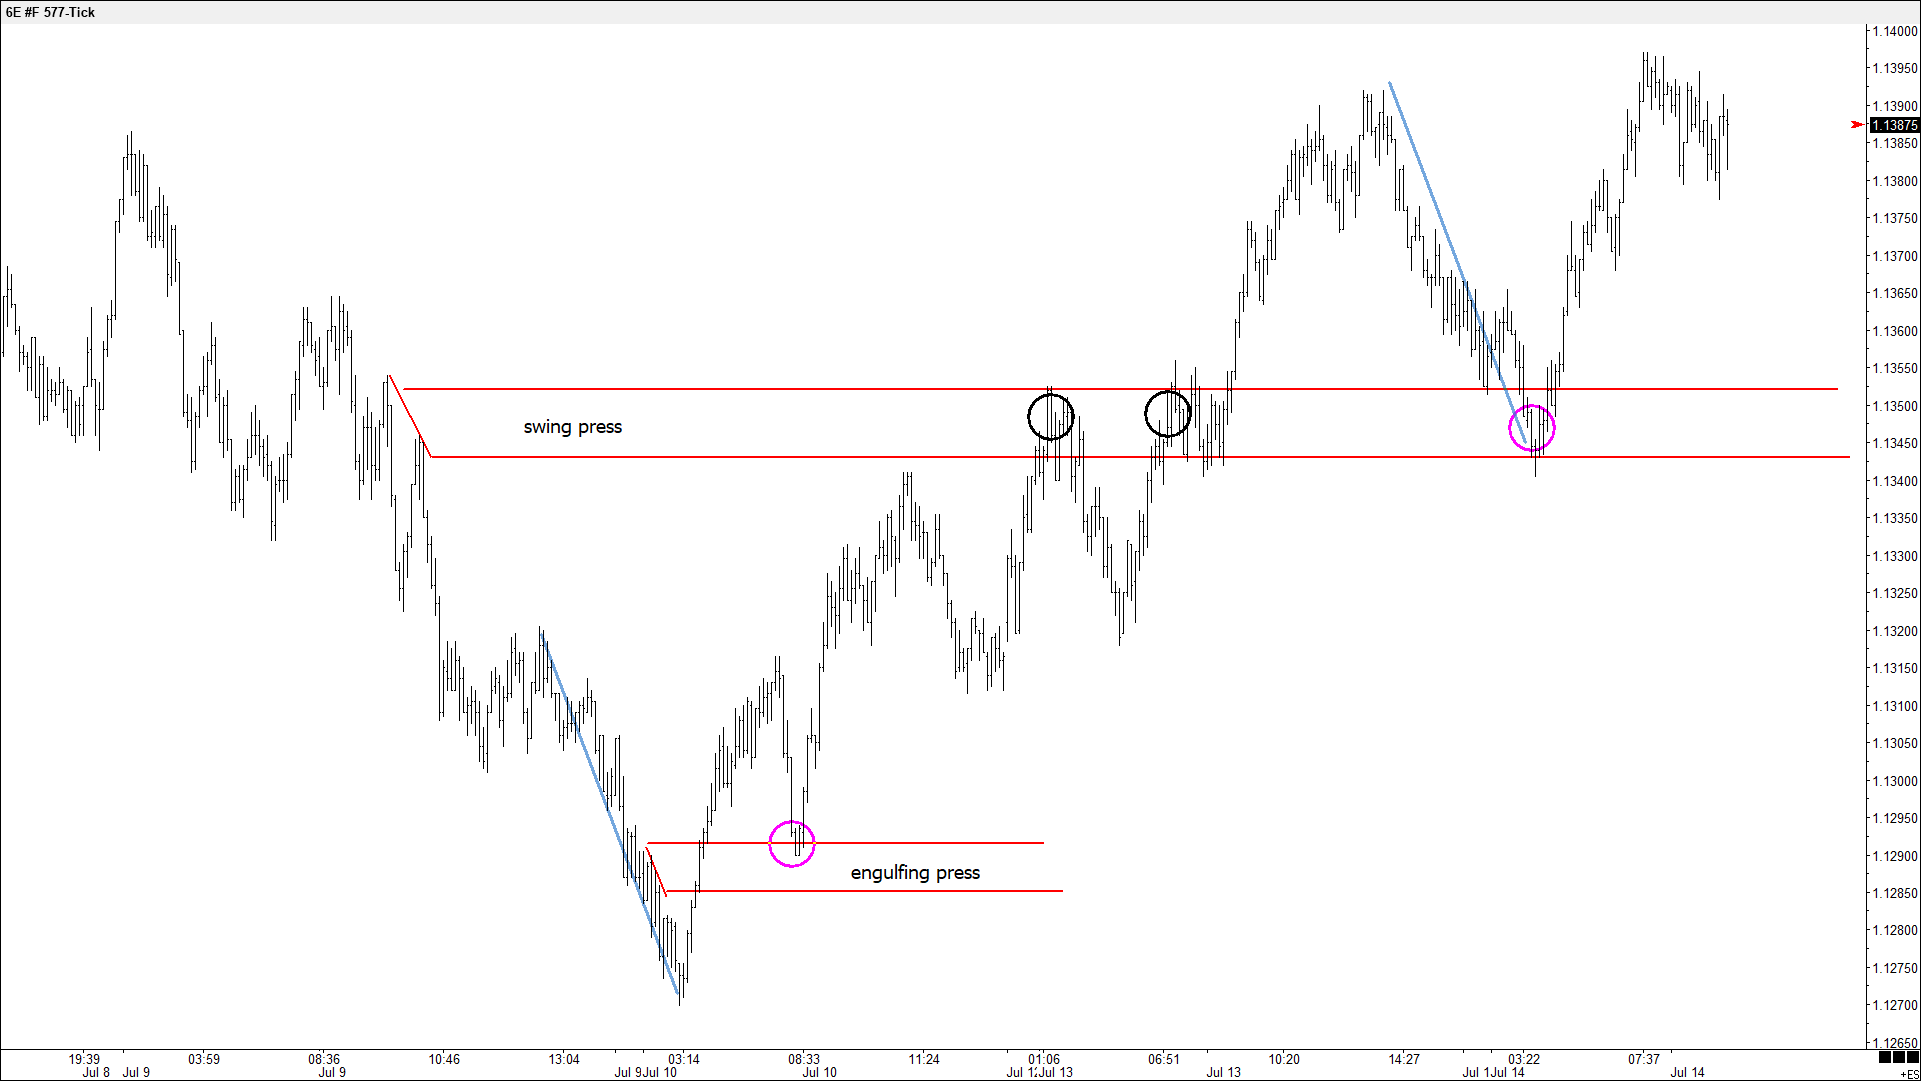Click the red arrow beside current price
Screen dimensions: 1921x1081
coord(1857,125)
